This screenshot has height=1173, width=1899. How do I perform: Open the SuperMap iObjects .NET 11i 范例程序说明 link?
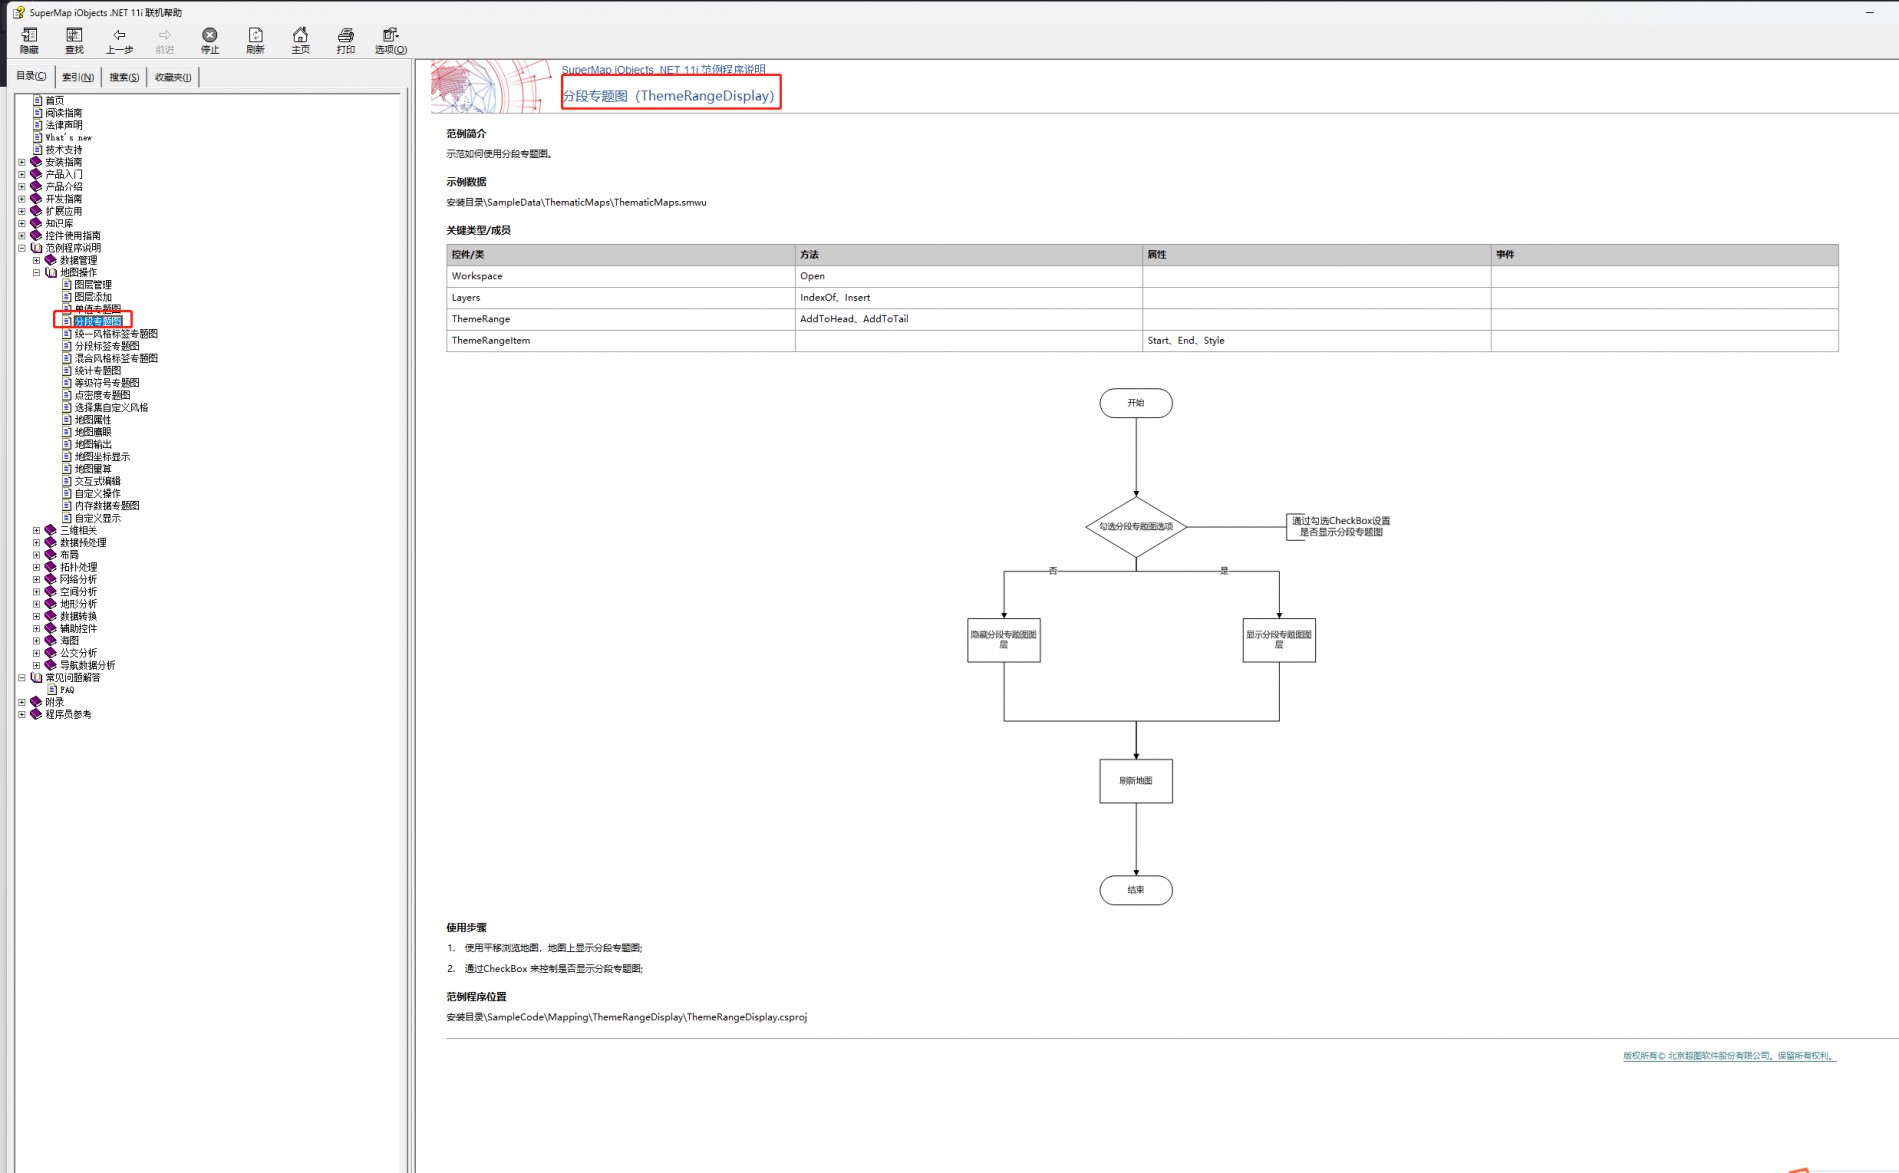pos(663,70)
